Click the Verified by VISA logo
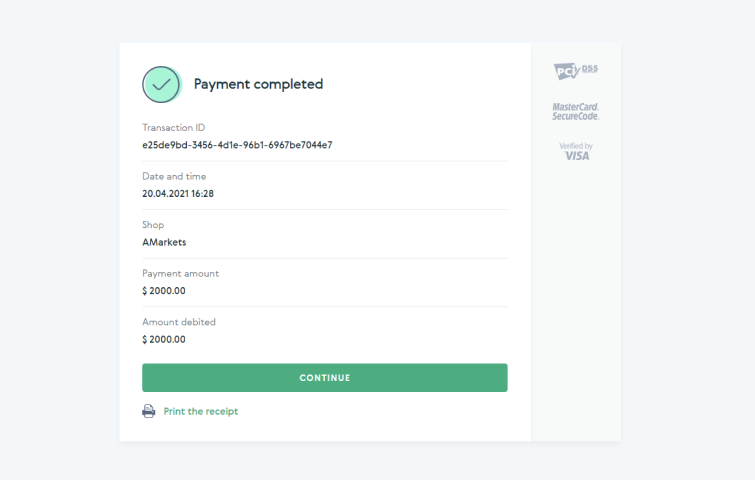Image resolution: width=755 pixels, height=480 pixels. [575, 151]
